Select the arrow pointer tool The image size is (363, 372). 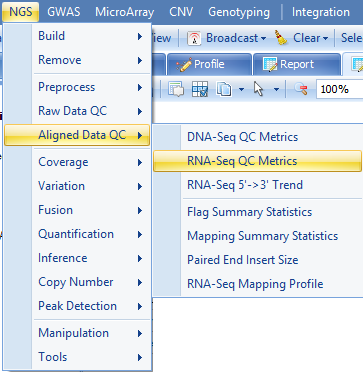click(258, 89)
